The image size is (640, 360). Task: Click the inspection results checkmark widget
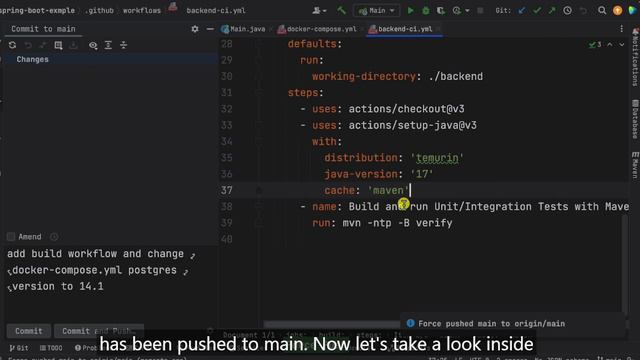[x=595, y=44]
